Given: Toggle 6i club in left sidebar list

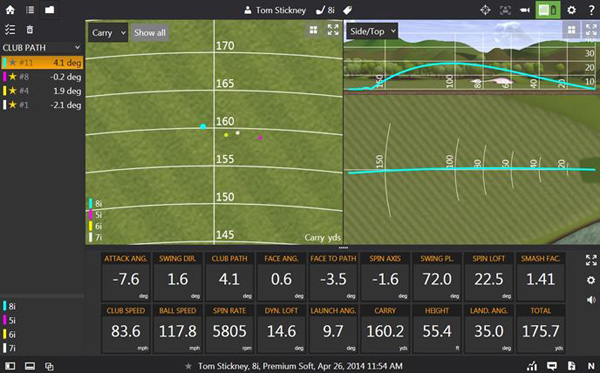Looking at the screenshot, I should coord(10,334).
